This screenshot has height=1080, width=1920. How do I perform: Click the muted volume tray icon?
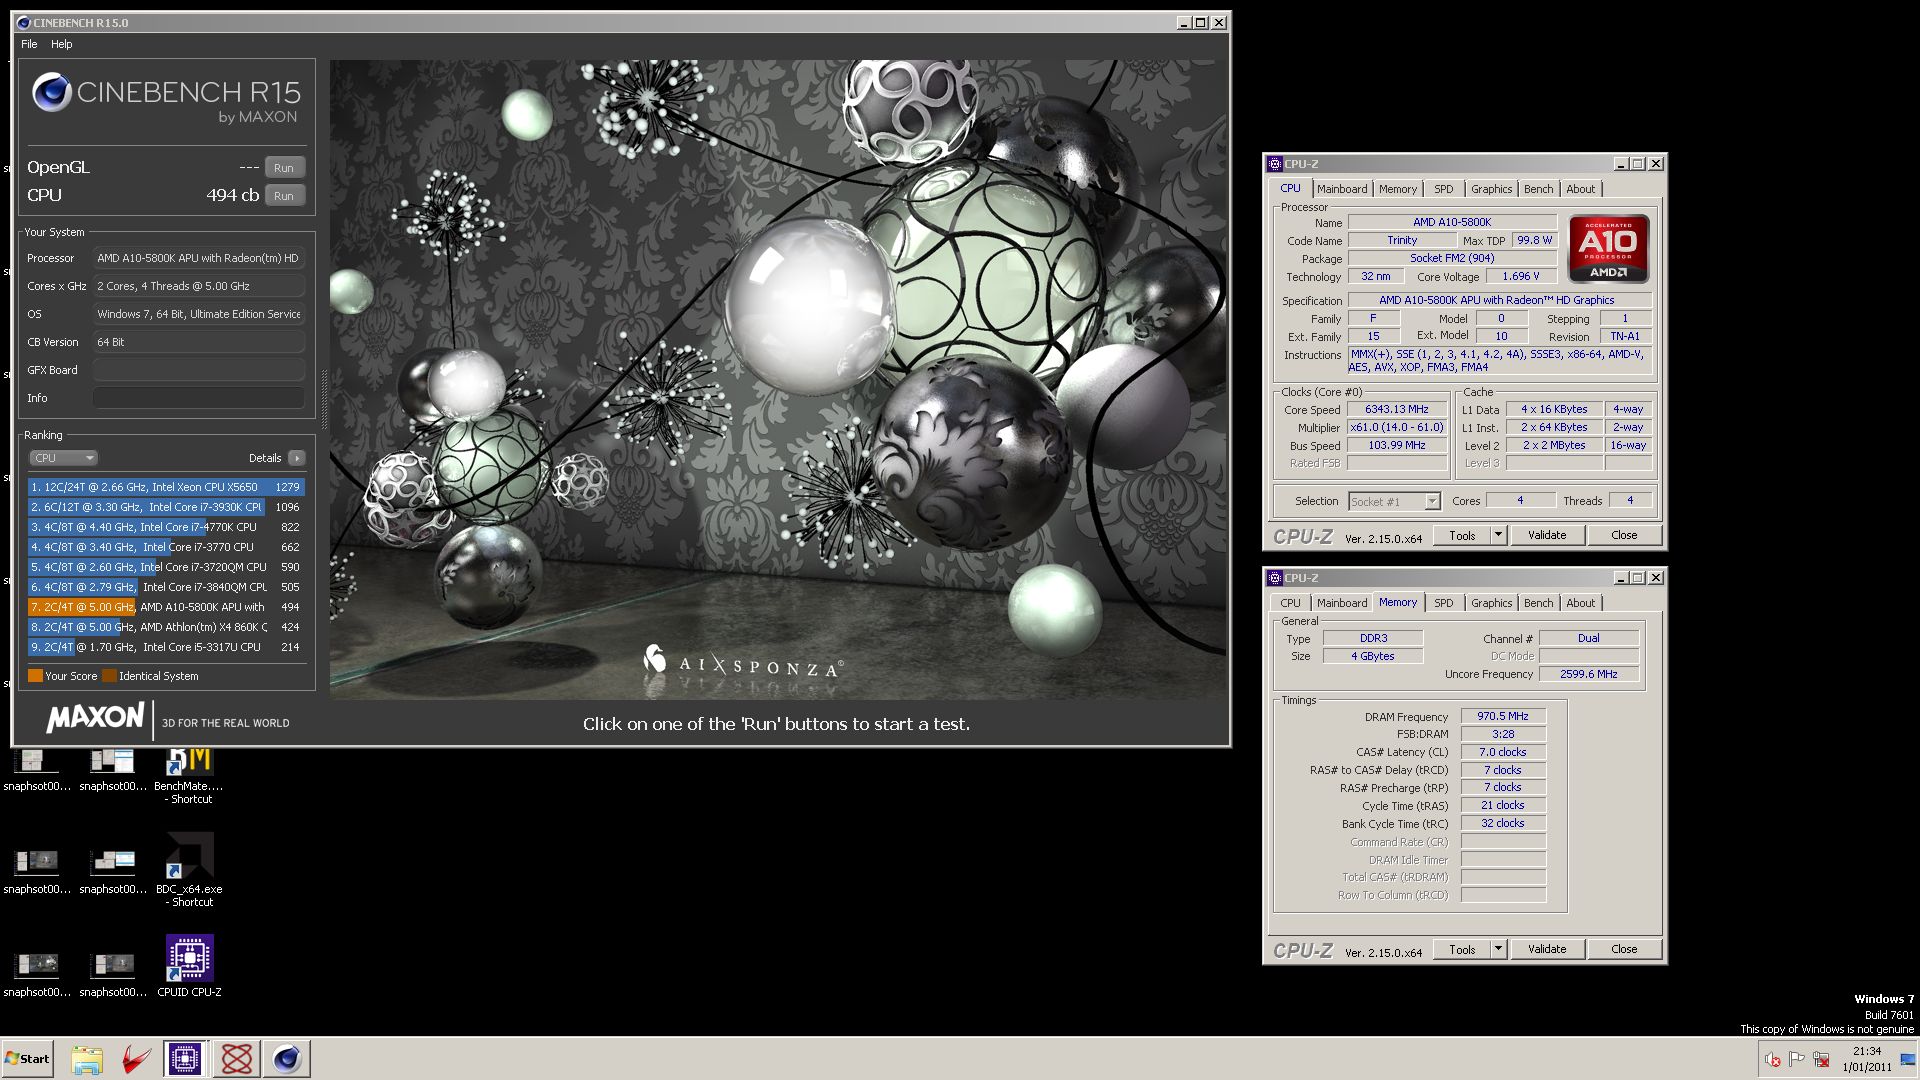(1773, 1060)
